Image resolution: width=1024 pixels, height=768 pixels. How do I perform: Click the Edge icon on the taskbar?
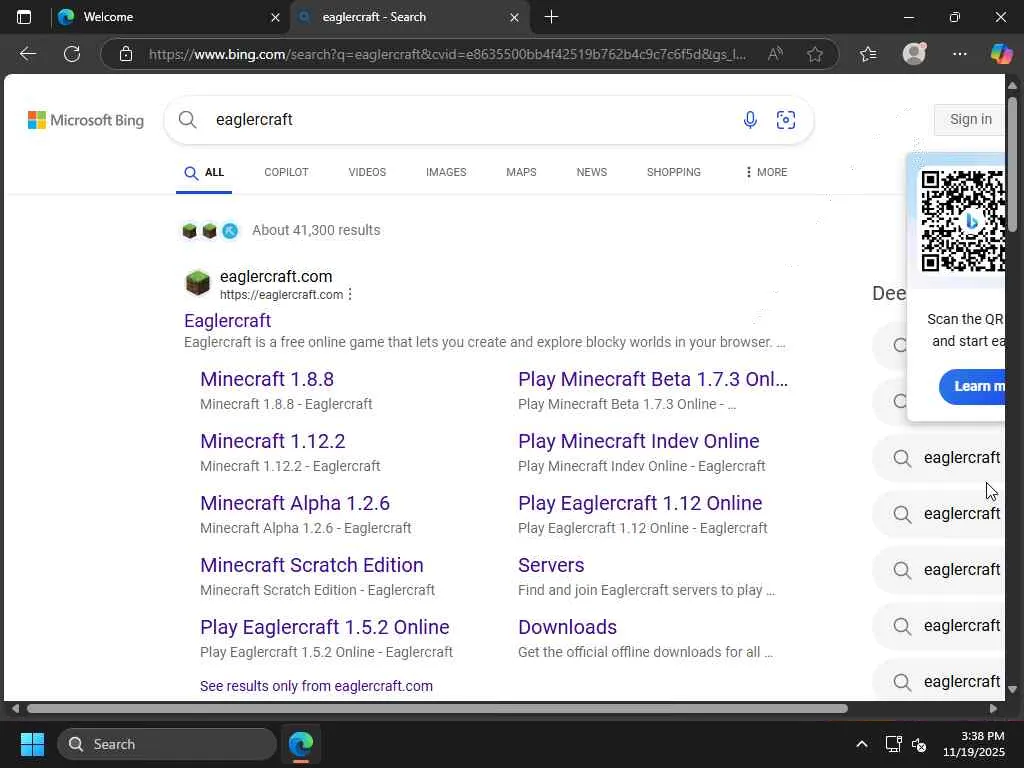click(301, 744)
